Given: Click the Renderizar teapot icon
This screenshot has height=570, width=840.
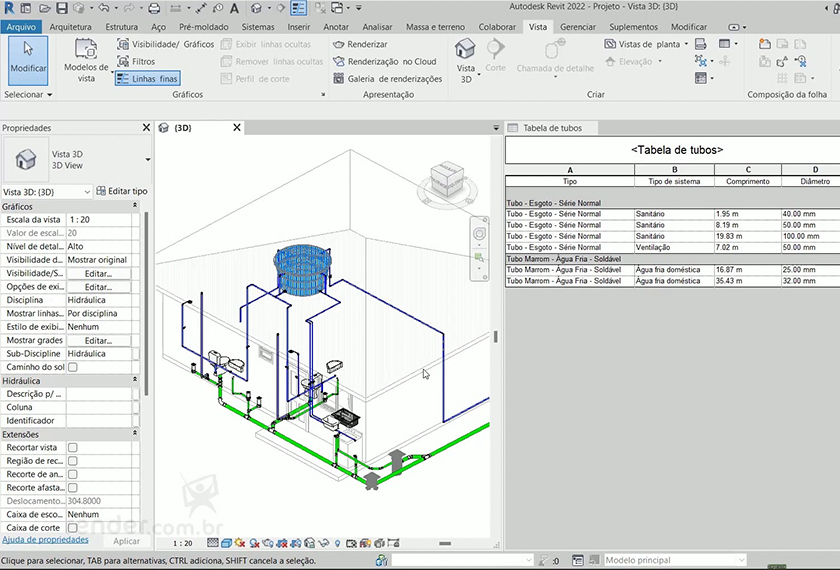Looking at the screenshot, I should tap(339, 44).
